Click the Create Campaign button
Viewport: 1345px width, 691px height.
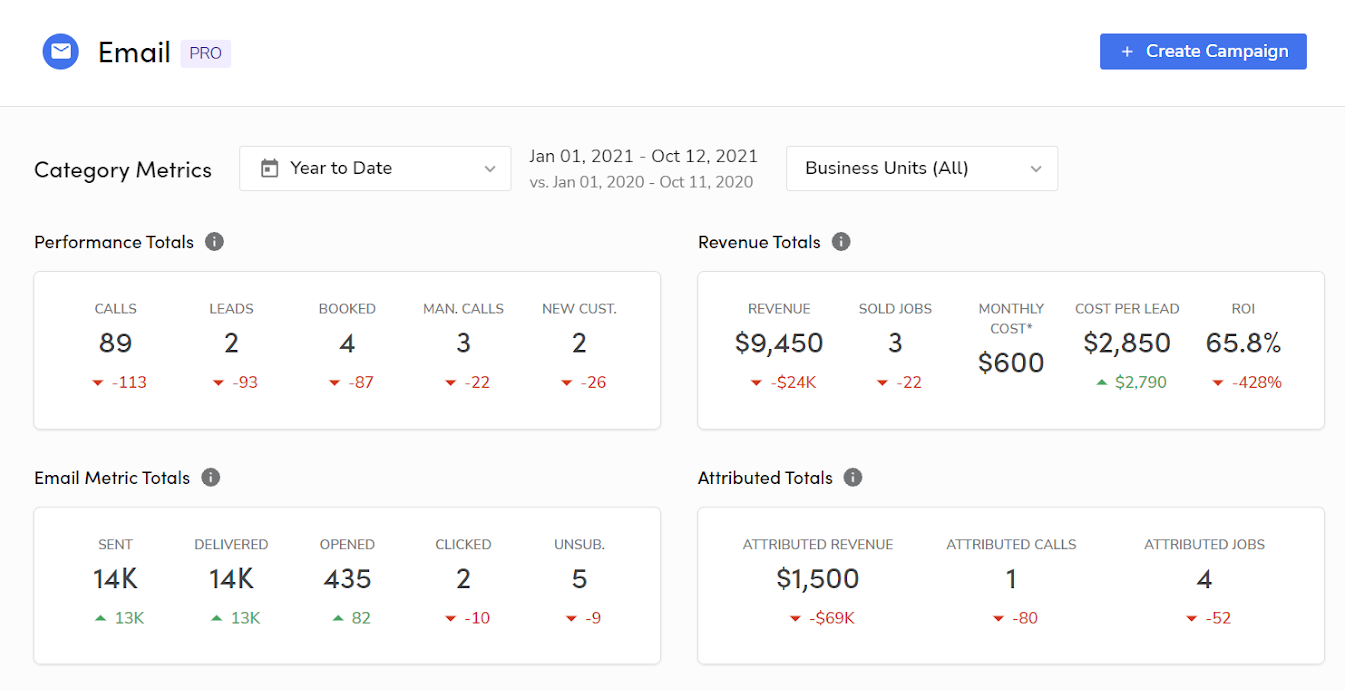pyautogui.click(x=1203, y=52)
